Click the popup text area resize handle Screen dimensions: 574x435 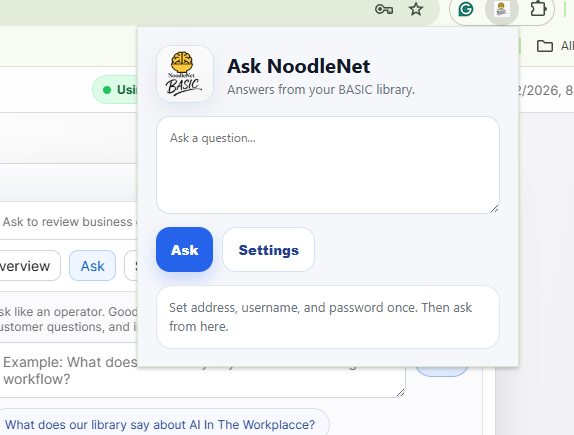495,209
